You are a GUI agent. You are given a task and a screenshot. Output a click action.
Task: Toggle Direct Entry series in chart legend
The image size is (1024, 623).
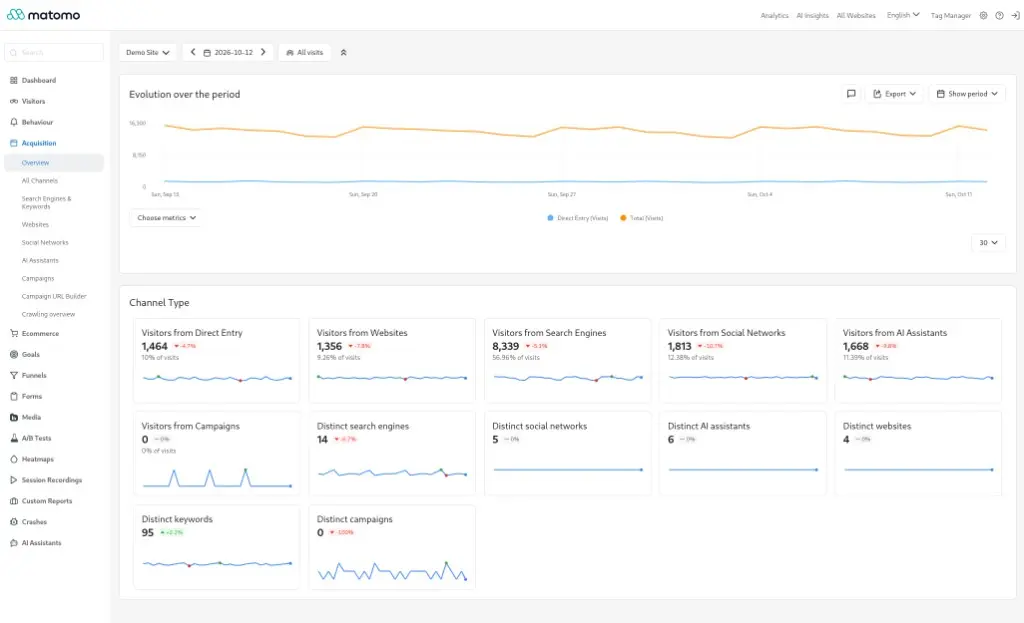coord(578,218)
